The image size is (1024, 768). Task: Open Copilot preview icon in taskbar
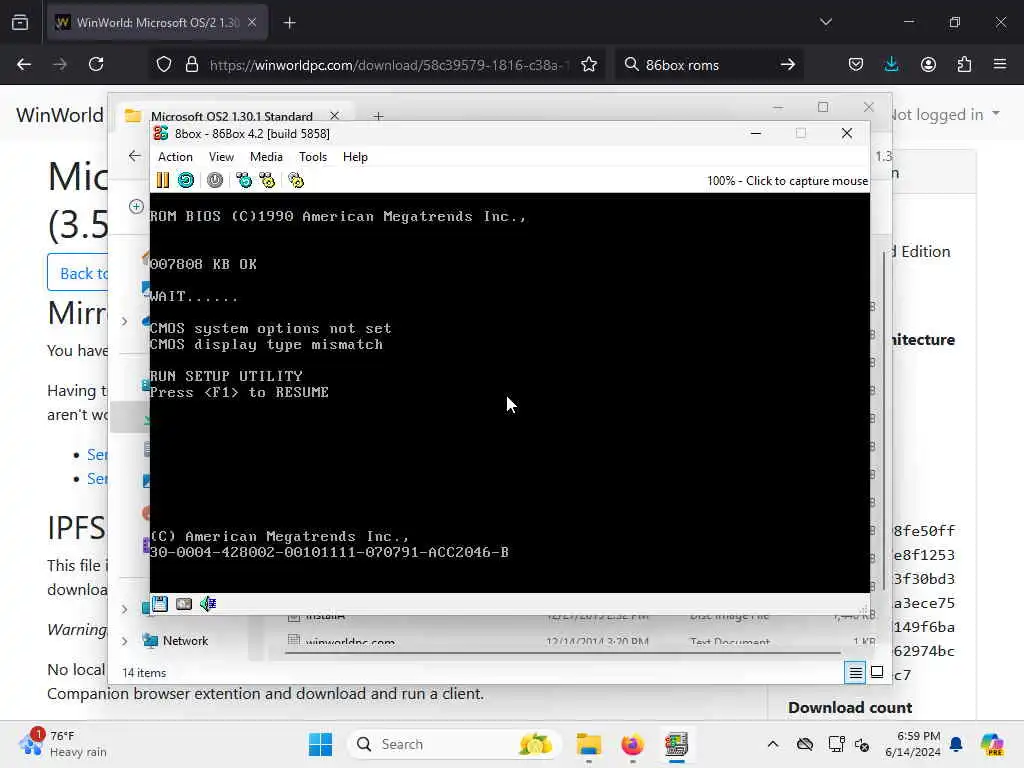(x=992, y=744)
